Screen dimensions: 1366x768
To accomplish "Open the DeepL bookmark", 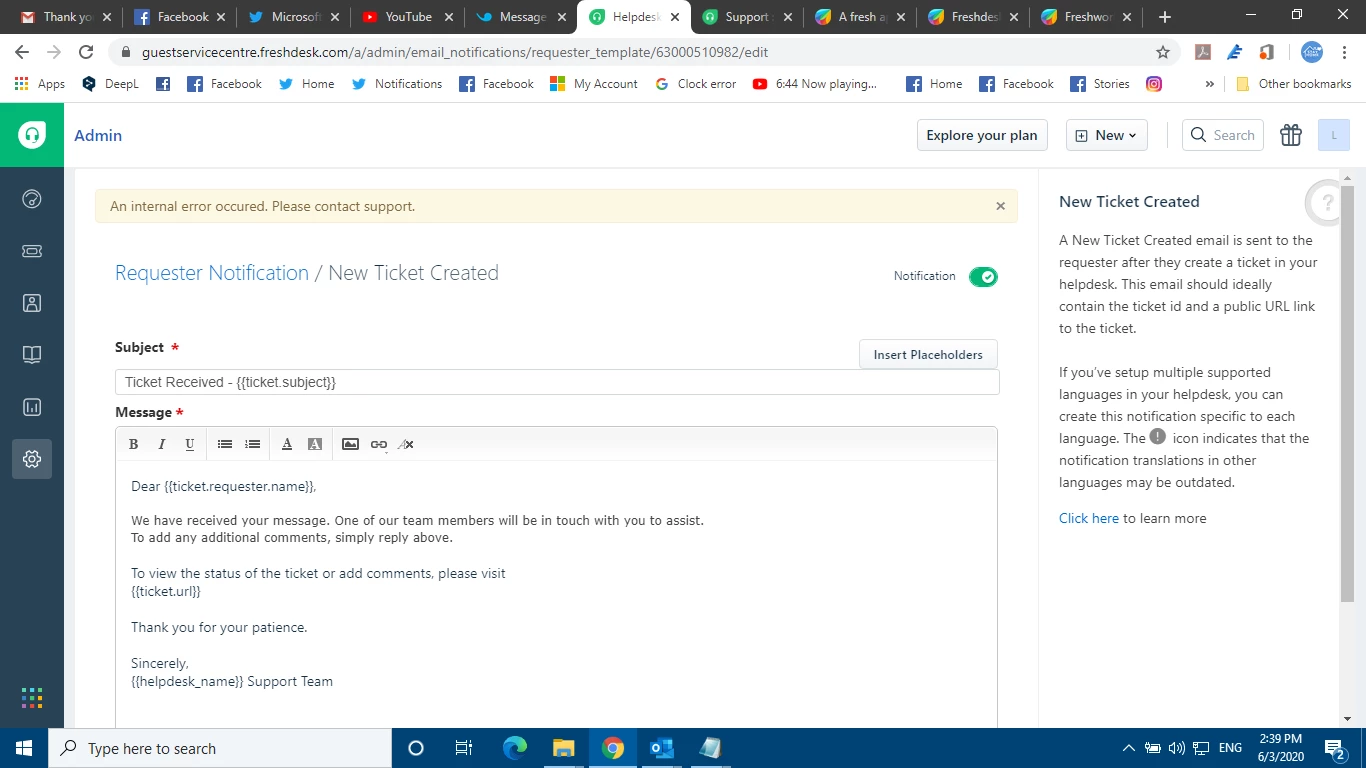I will (x=111, y=84).
